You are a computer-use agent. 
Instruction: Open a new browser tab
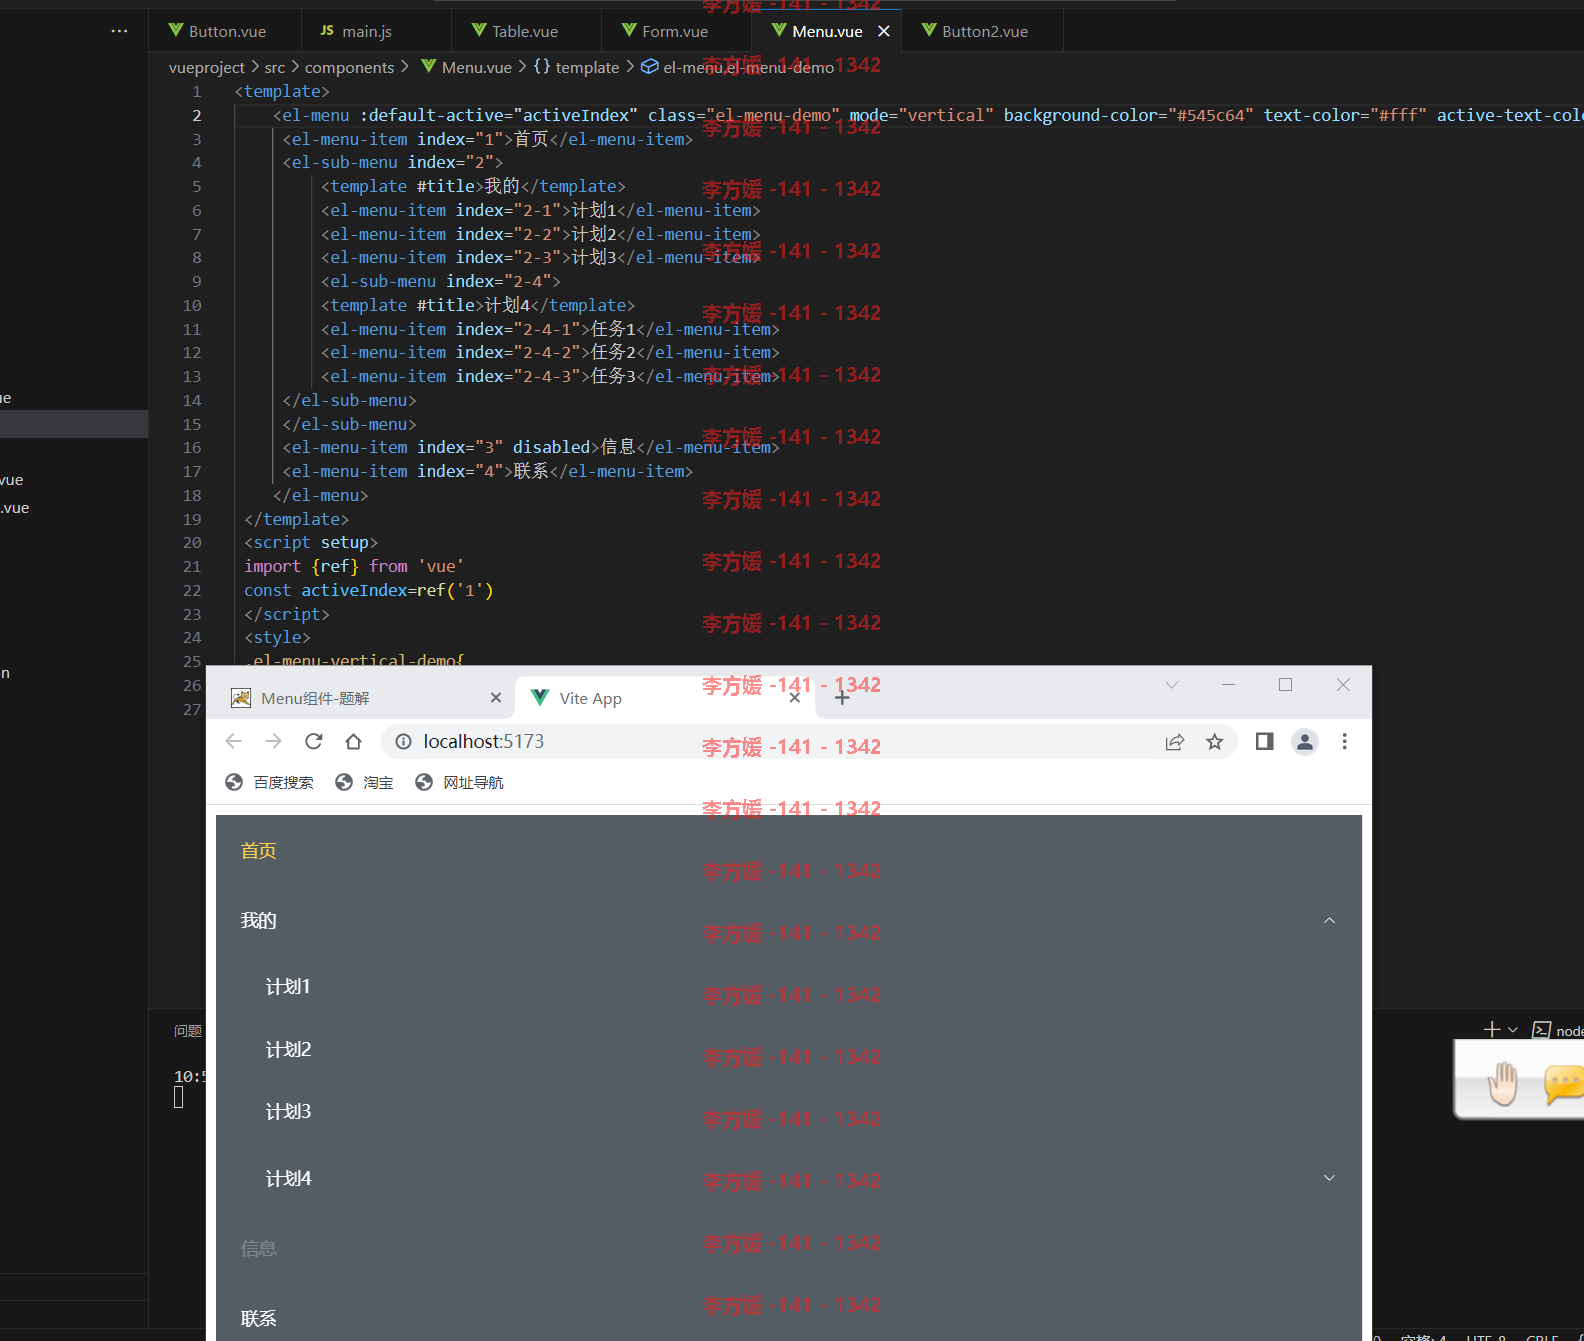[842, 698]
